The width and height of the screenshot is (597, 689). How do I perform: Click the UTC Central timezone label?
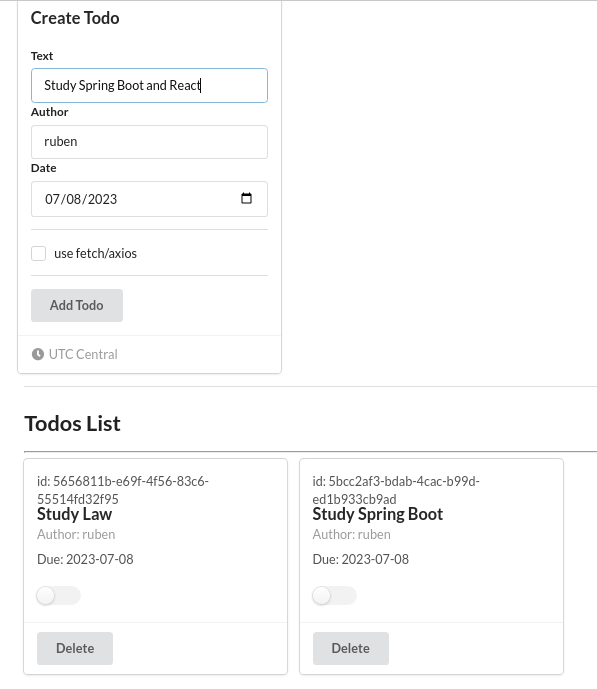point(83,354)
